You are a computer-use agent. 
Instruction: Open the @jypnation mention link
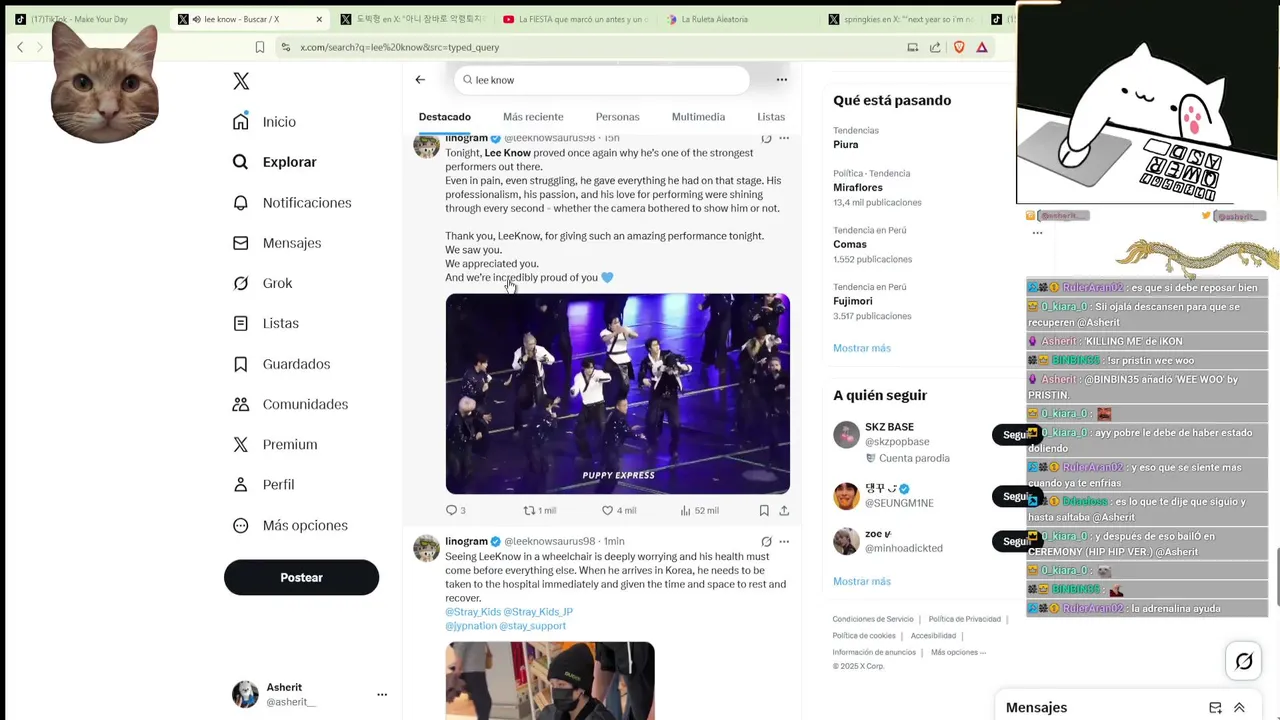pos(470,626)
